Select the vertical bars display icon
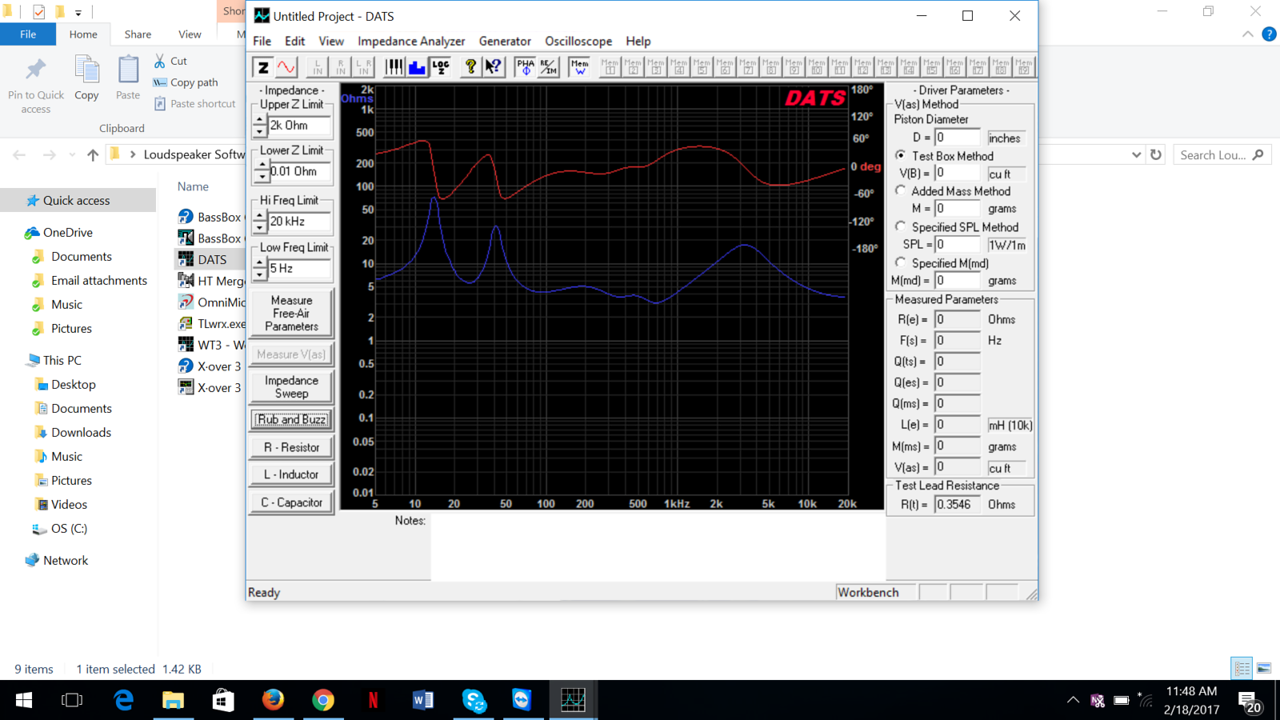This screenshot has height=720, width=1280. [x=394, y=67]
